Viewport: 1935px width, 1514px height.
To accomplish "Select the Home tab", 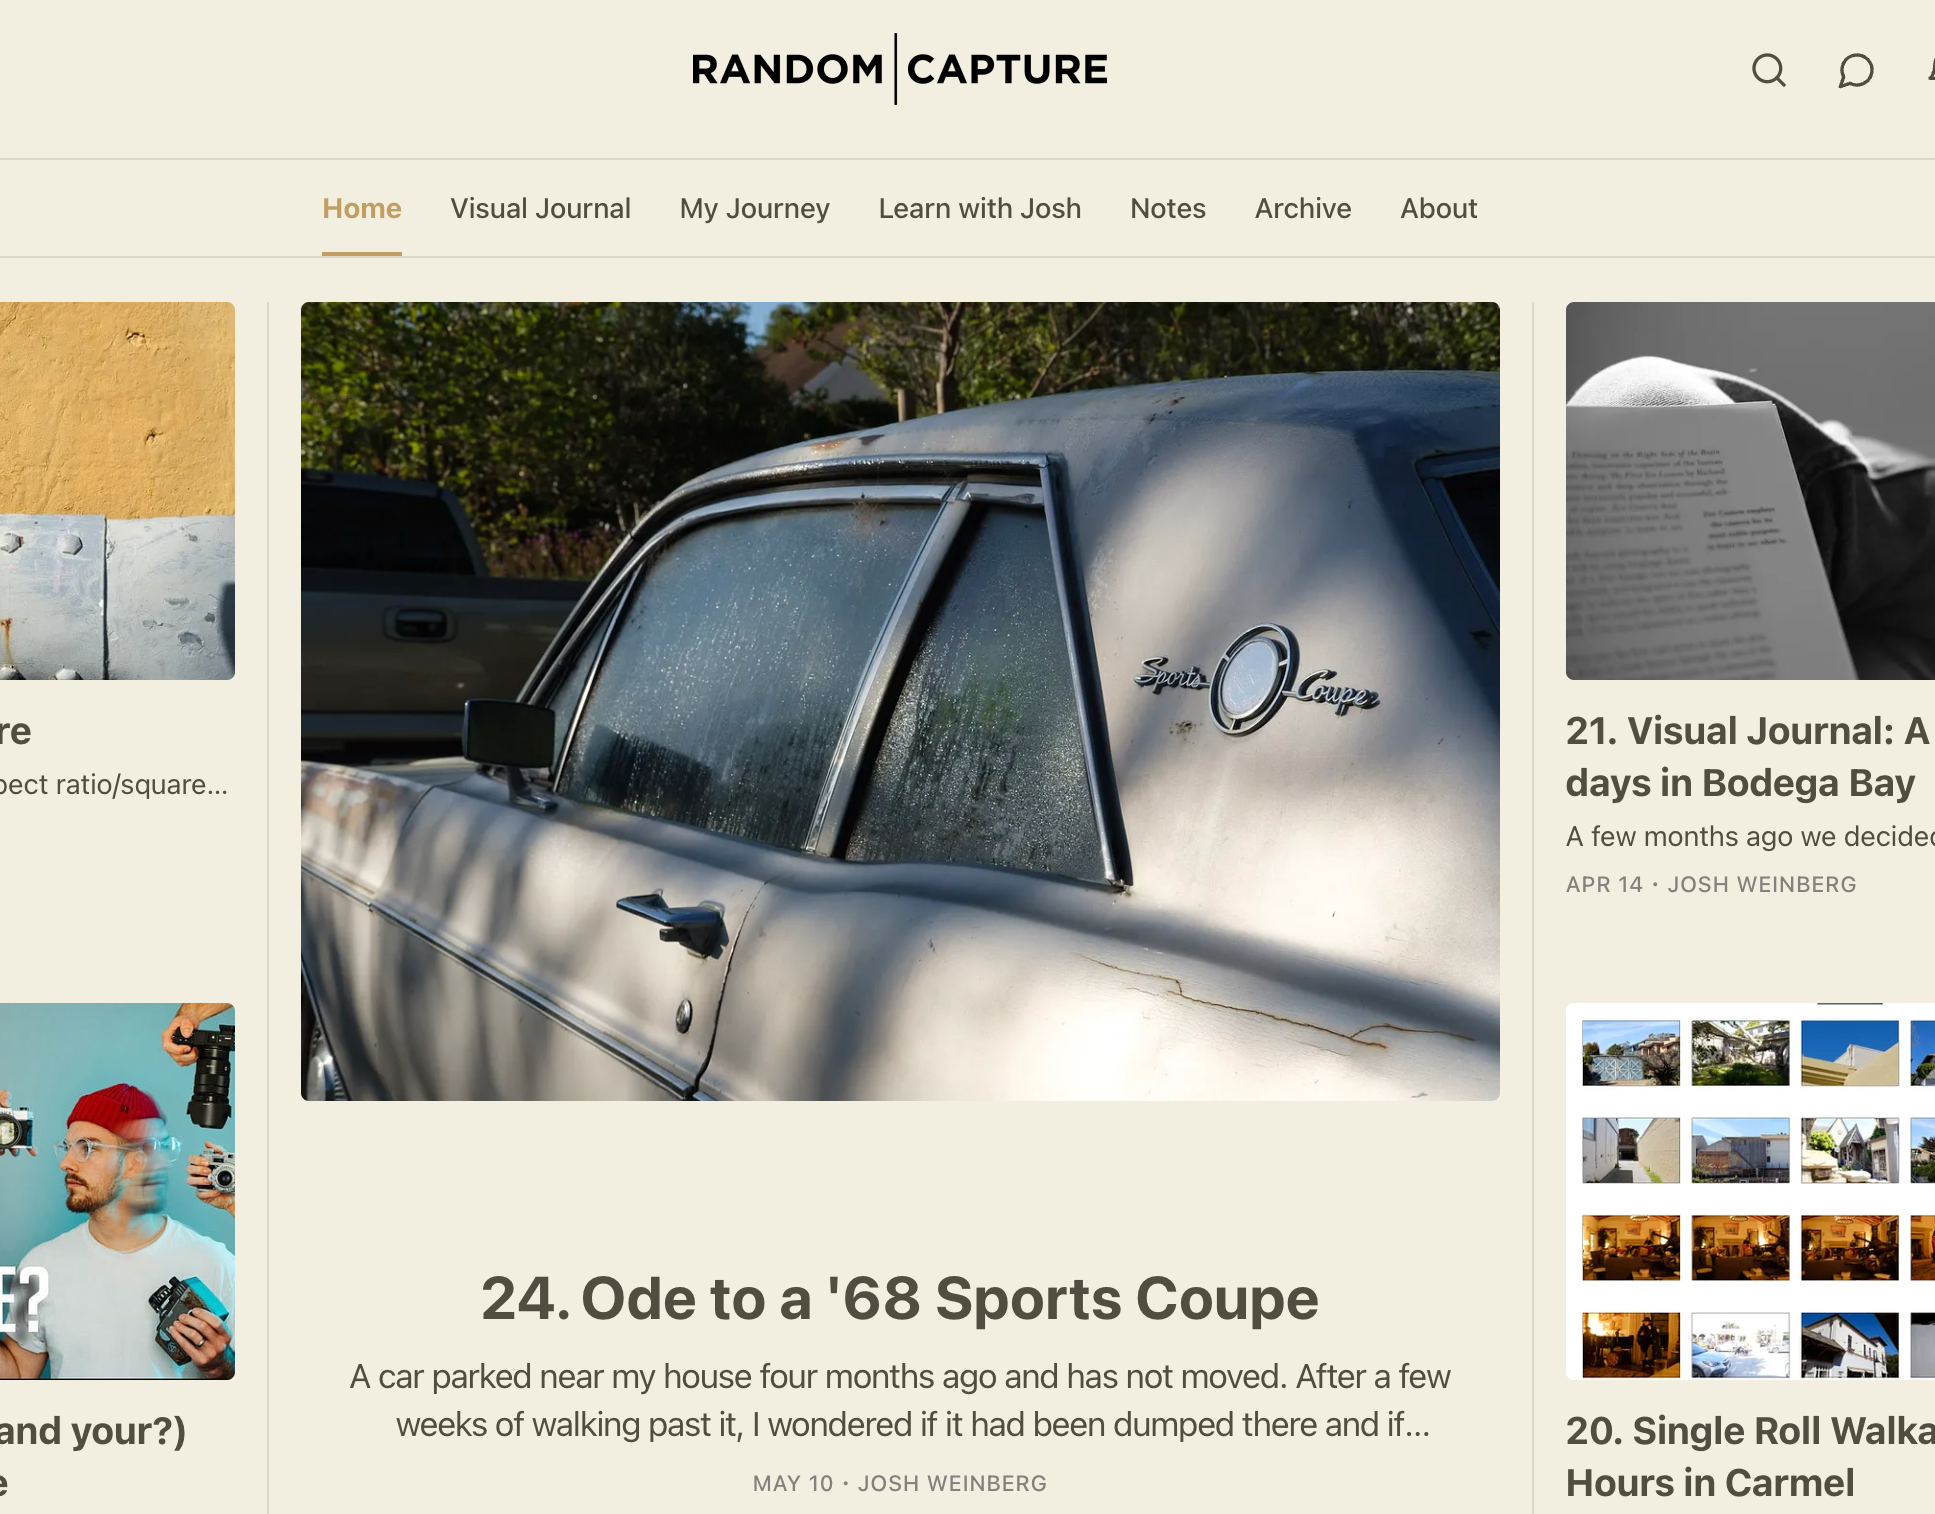I will (x=361, y=208).
